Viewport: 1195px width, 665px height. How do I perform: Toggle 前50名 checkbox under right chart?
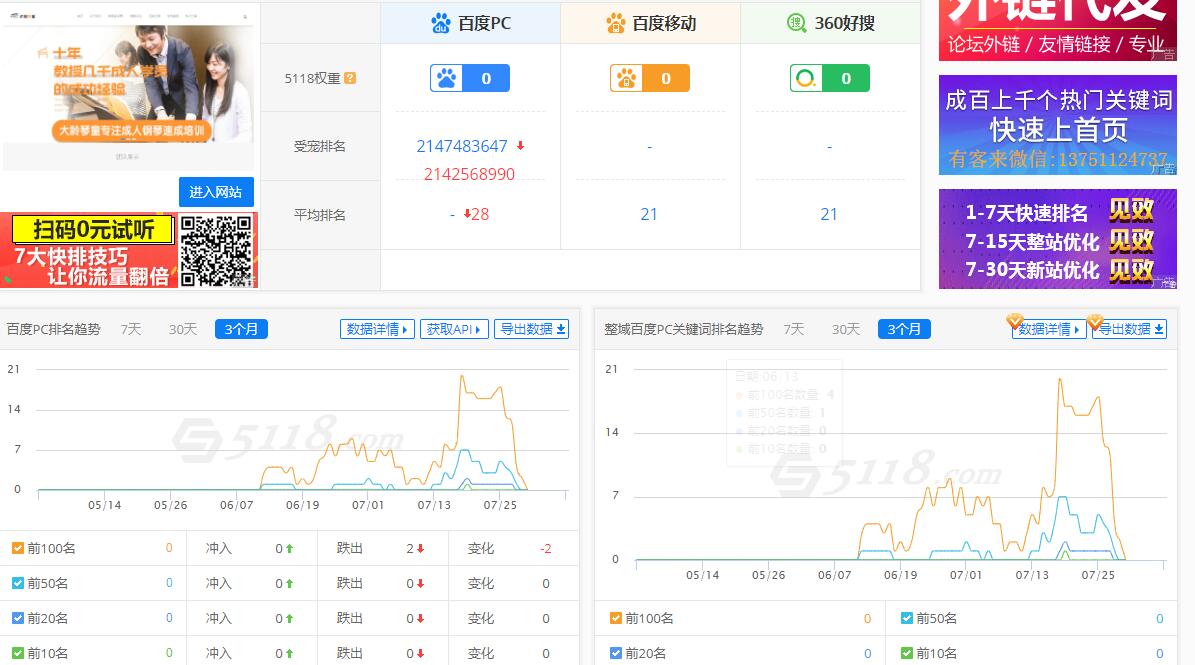(907, 618)
